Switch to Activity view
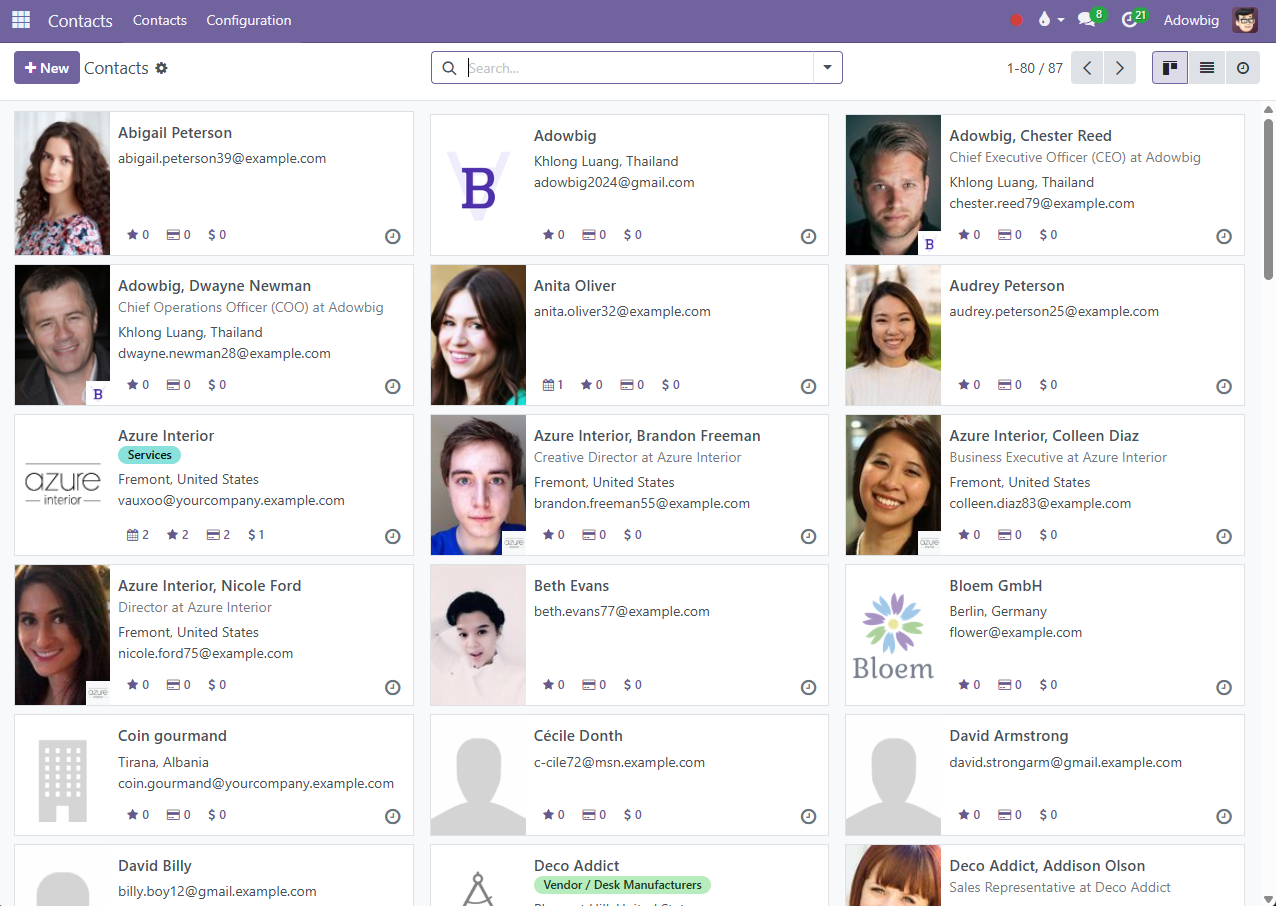Image resolution: width=1276 pixels, height=906 pixels. (1242, 68)
